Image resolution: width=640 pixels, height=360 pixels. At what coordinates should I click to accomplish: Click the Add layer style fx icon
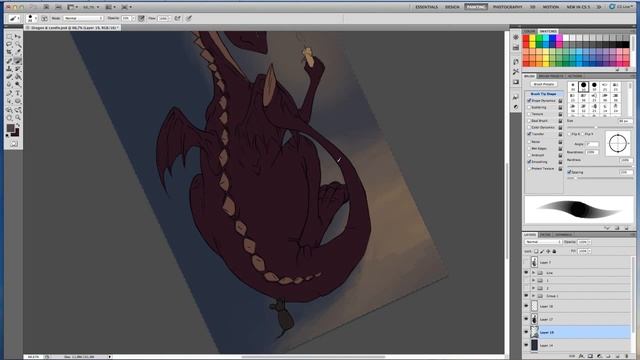581,356
